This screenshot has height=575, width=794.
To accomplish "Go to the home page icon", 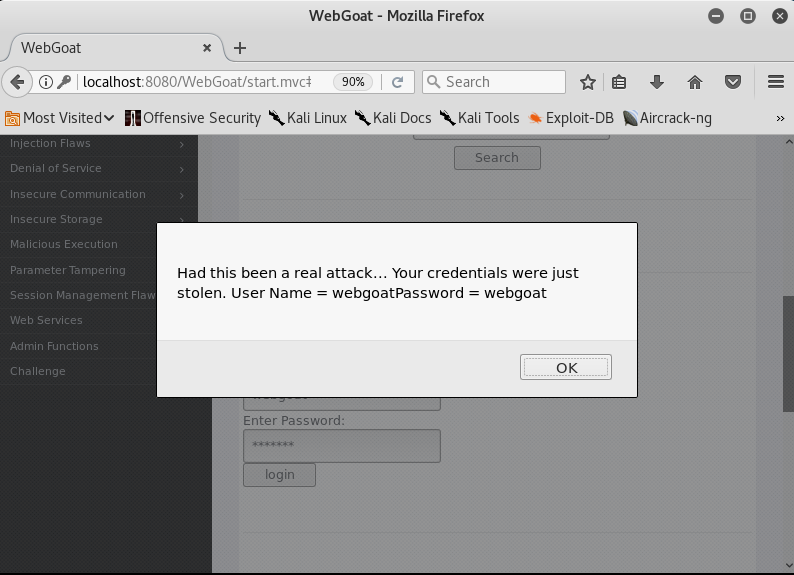I will click(x=695, y=82).
